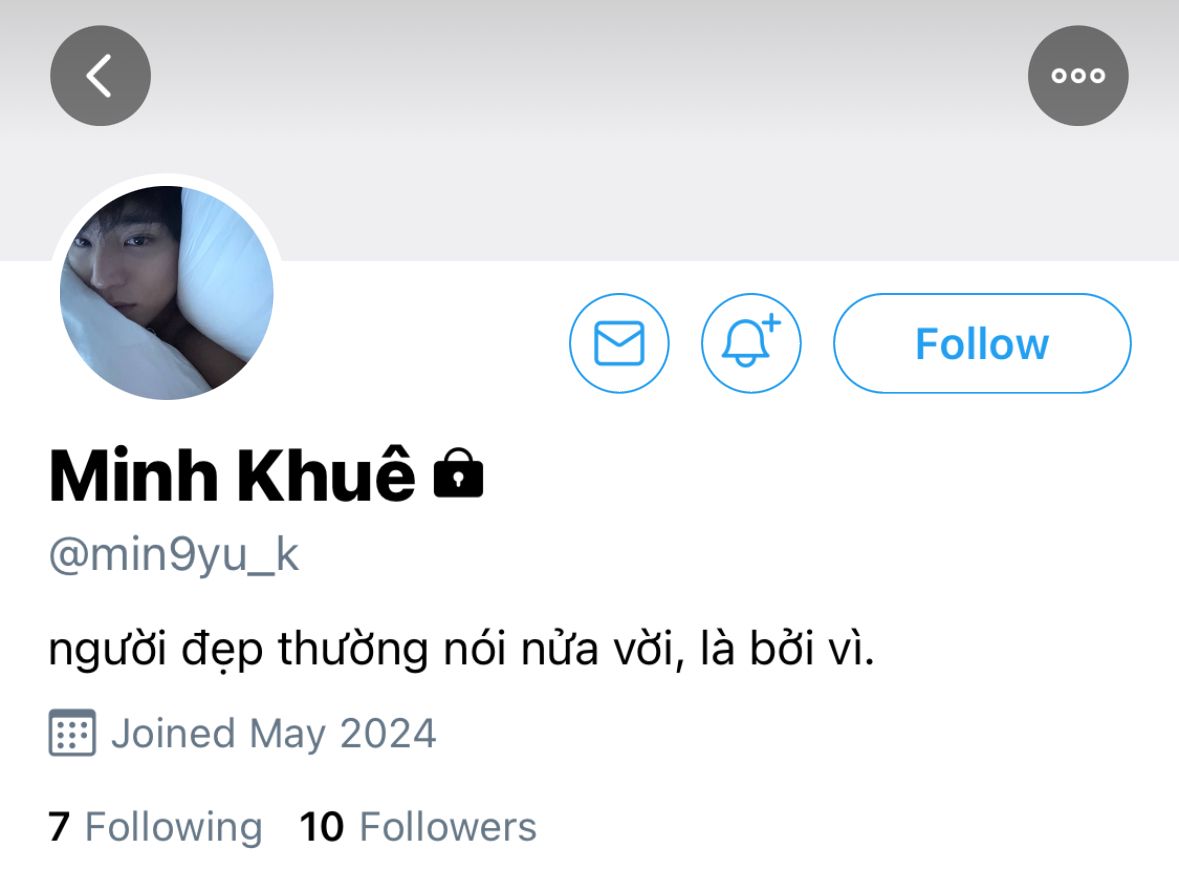Click the word Following
The width and height of the screenshot is (1179, 892).
tap(173, 827)
